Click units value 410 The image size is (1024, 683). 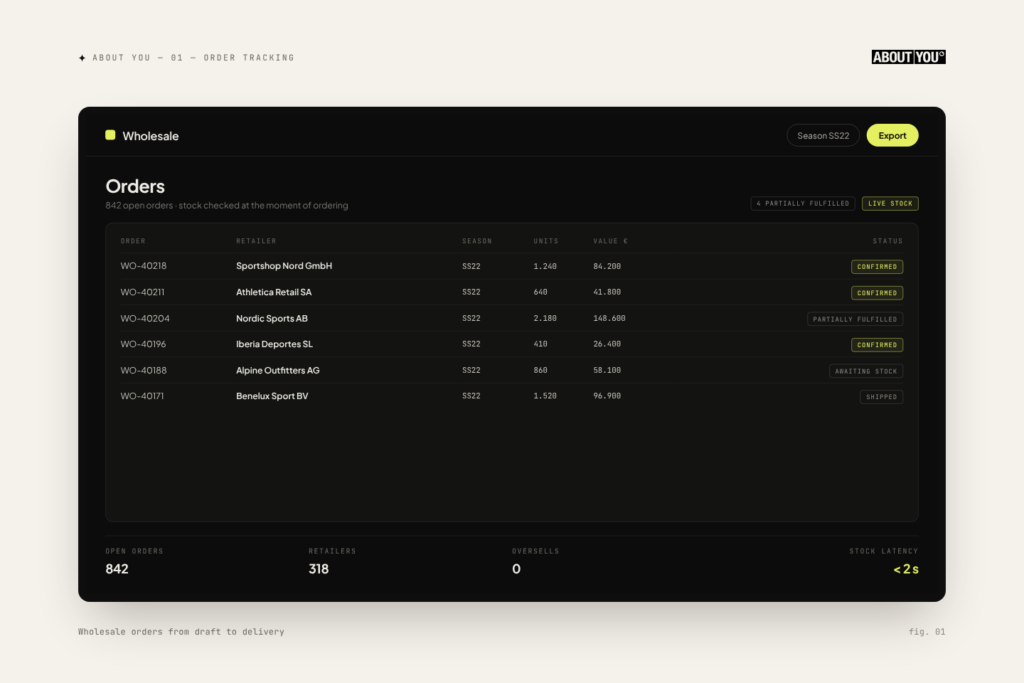coord(540,344)
